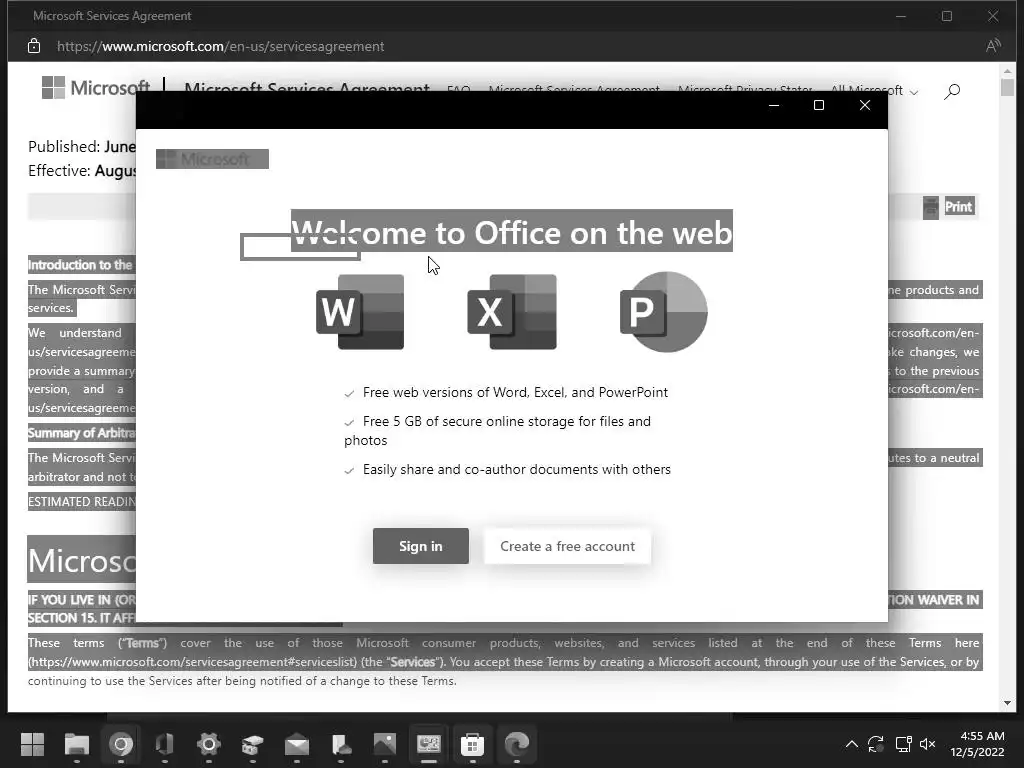The height and width of the screenshot is (768, 1024).
Task: Click the sync update tray icon
Action: pyautogui.click(x=876, y=744)
